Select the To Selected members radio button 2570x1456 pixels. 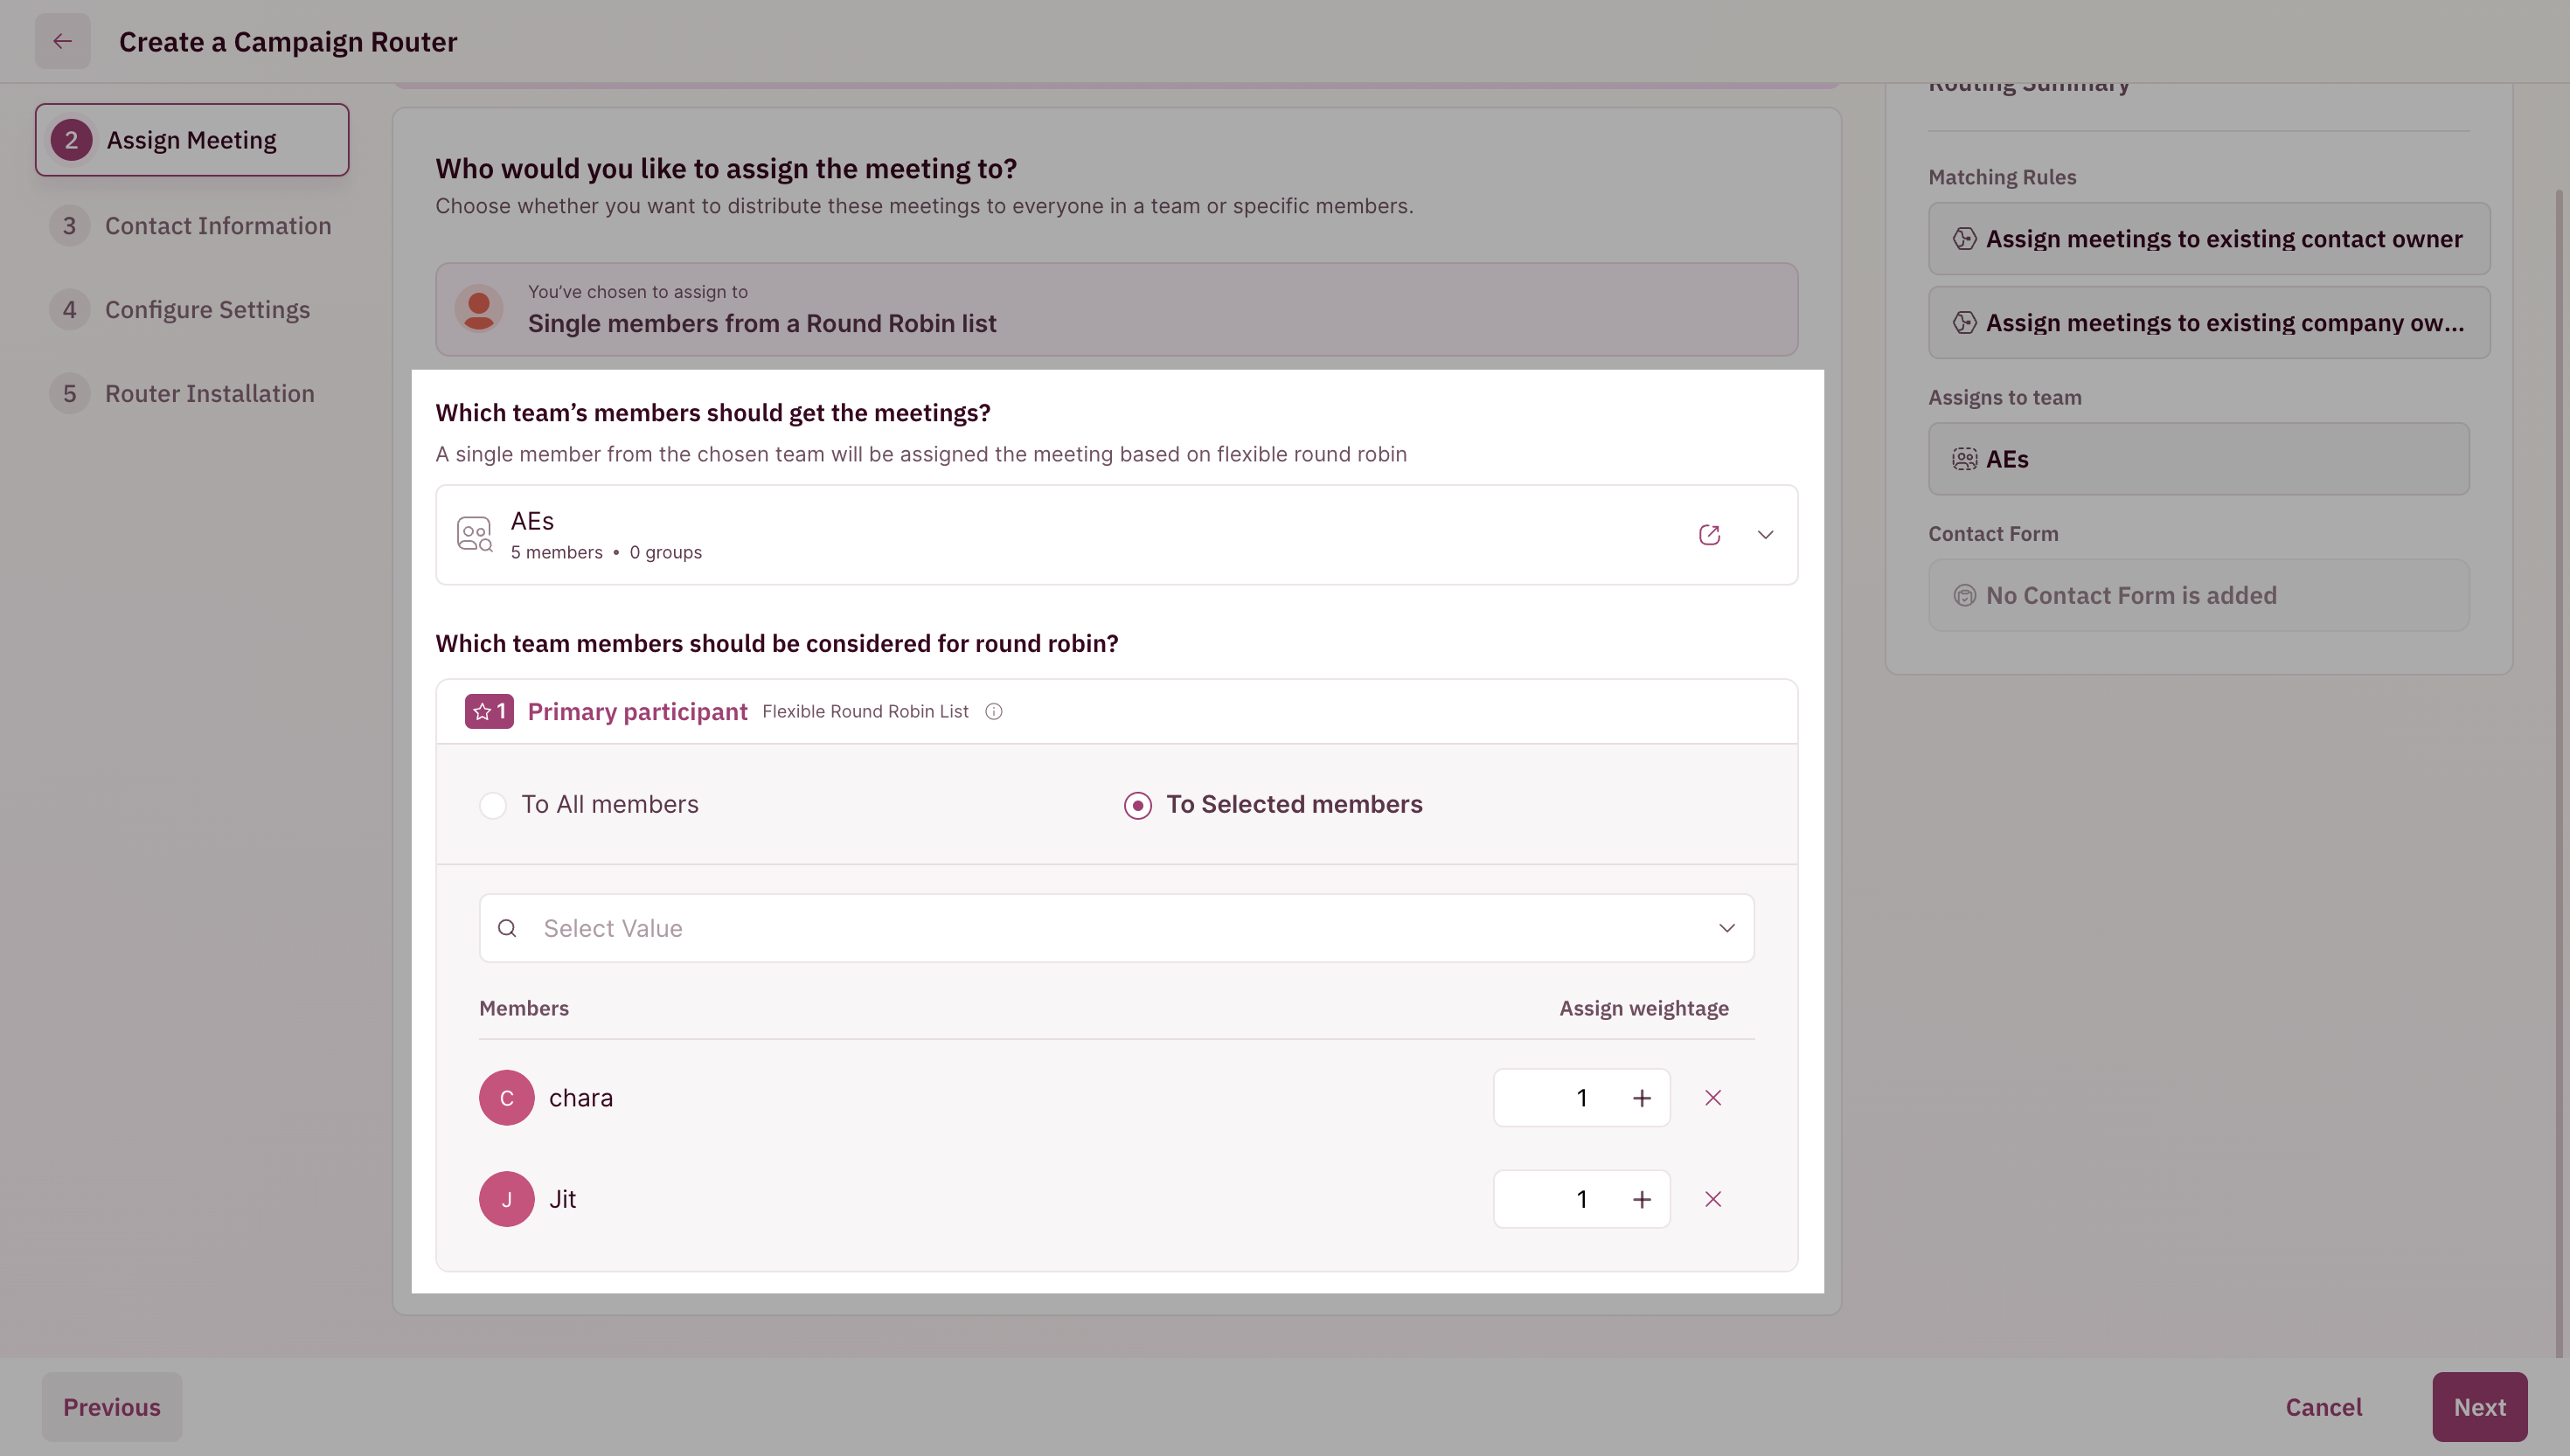[x=1137, y=805]
